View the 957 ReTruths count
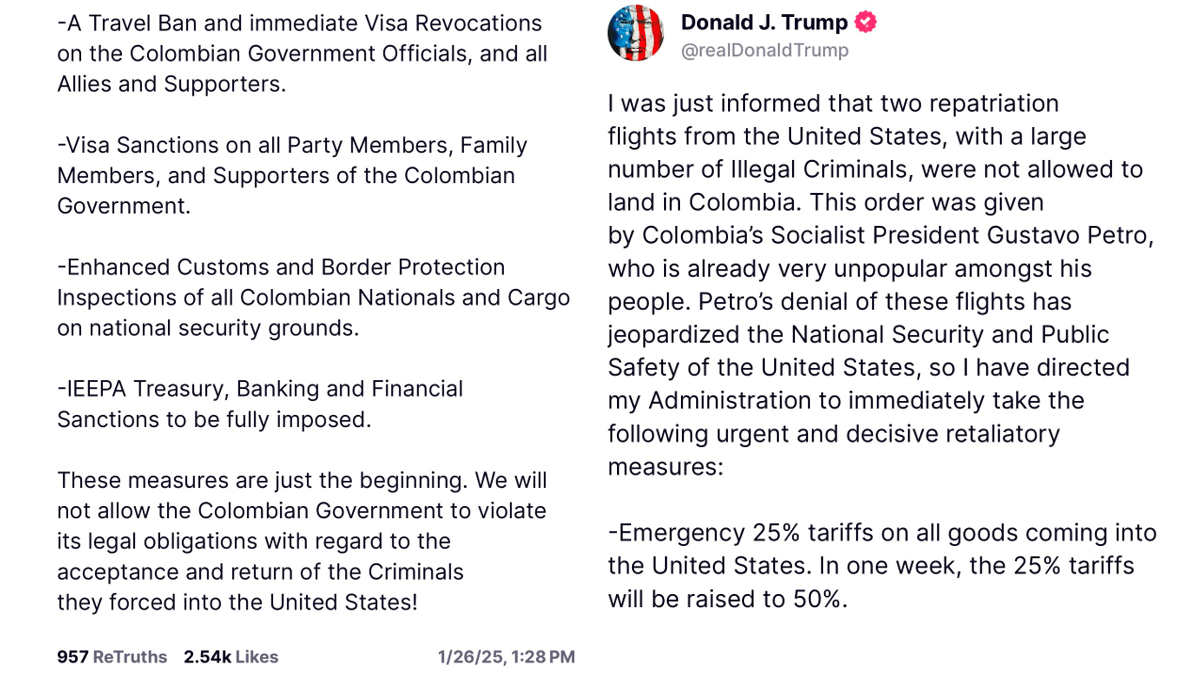Screen dimensions: 1195x681 (x=112, y=657)
